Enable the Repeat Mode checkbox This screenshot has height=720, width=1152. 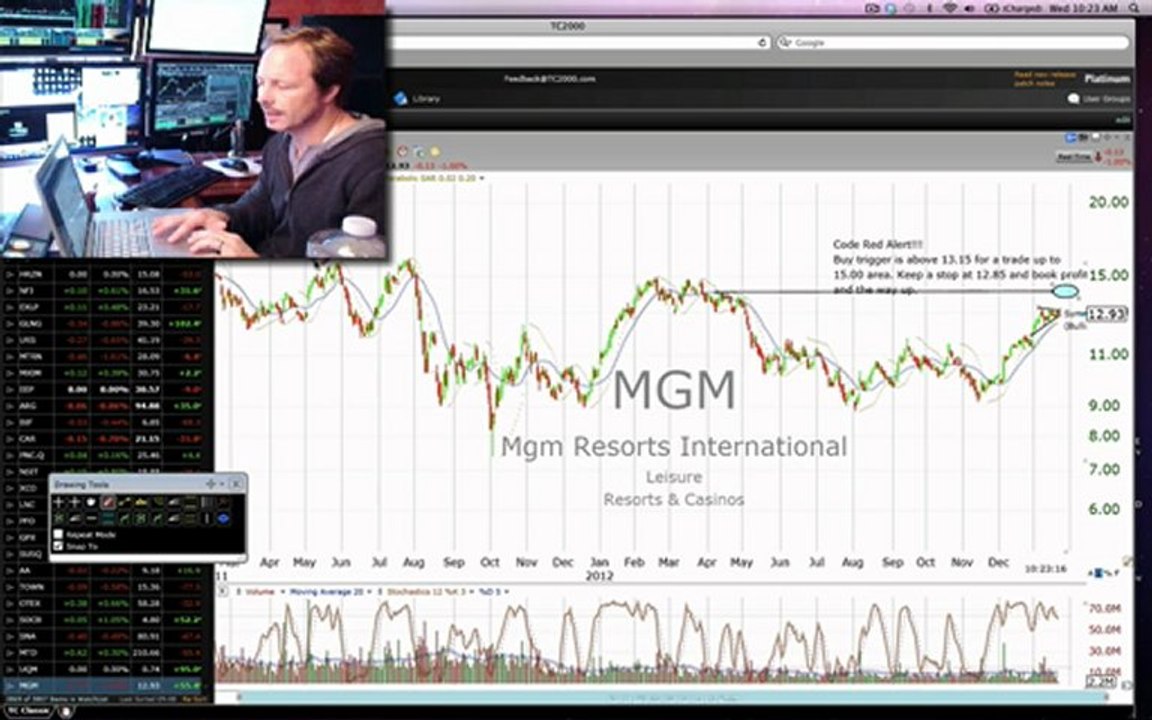(x=58, y=534)
